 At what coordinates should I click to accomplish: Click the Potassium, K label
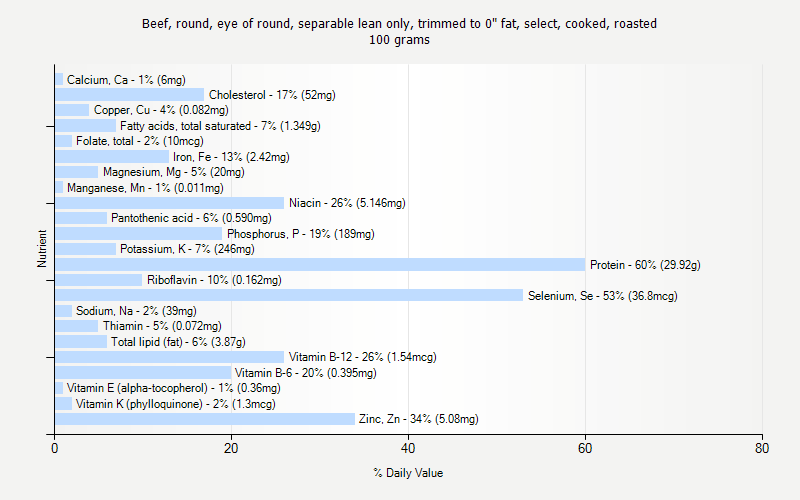[187, 249]
